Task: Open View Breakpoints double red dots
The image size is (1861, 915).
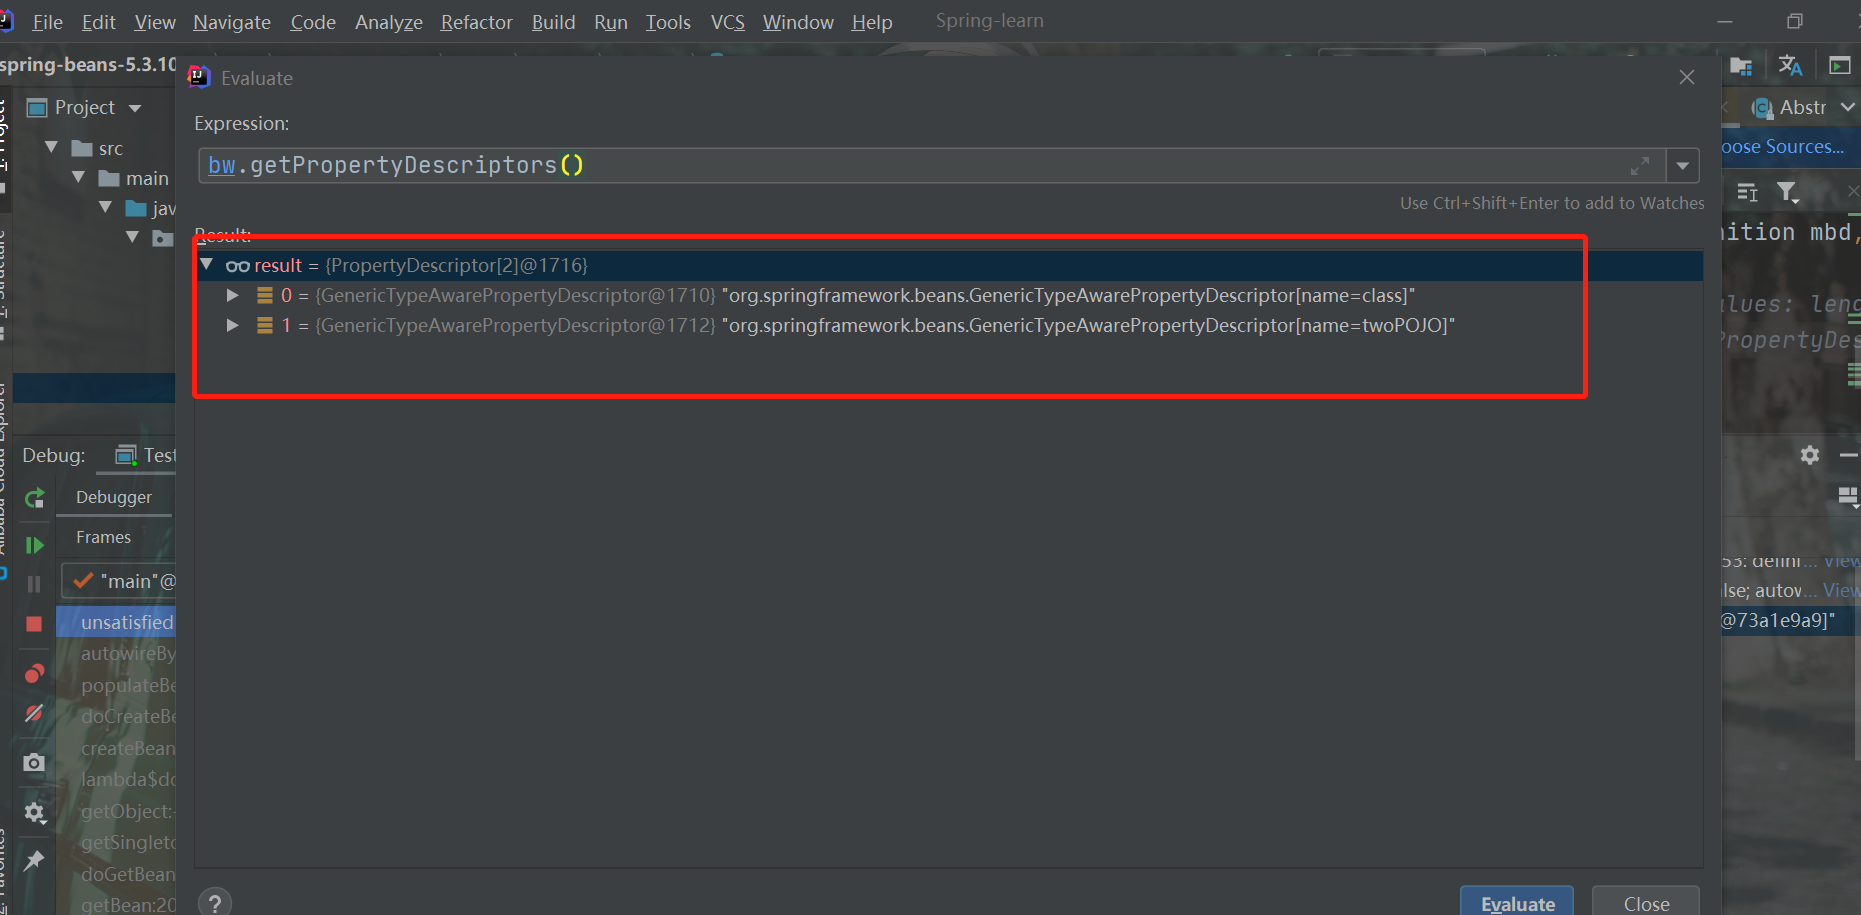Action: tap(34, 674)
